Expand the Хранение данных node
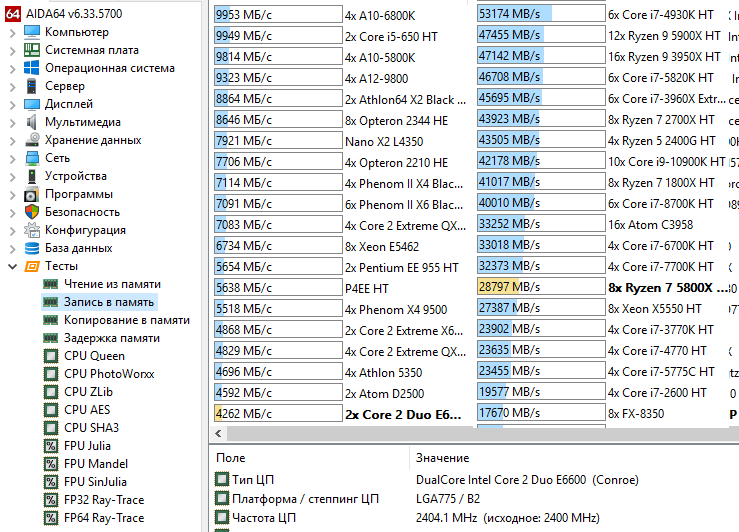This screenshot has width=739, height=532. pos(13,140)
